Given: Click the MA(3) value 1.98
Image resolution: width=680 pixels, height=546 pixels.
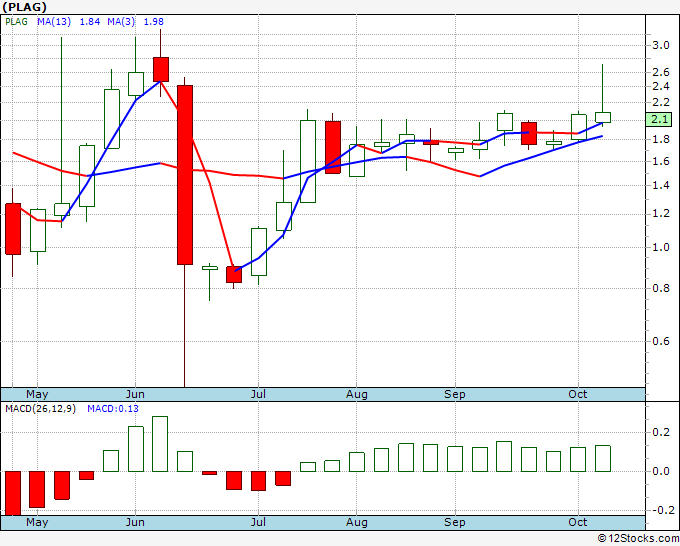Looking at the screenshot, I should pos(154,22).
